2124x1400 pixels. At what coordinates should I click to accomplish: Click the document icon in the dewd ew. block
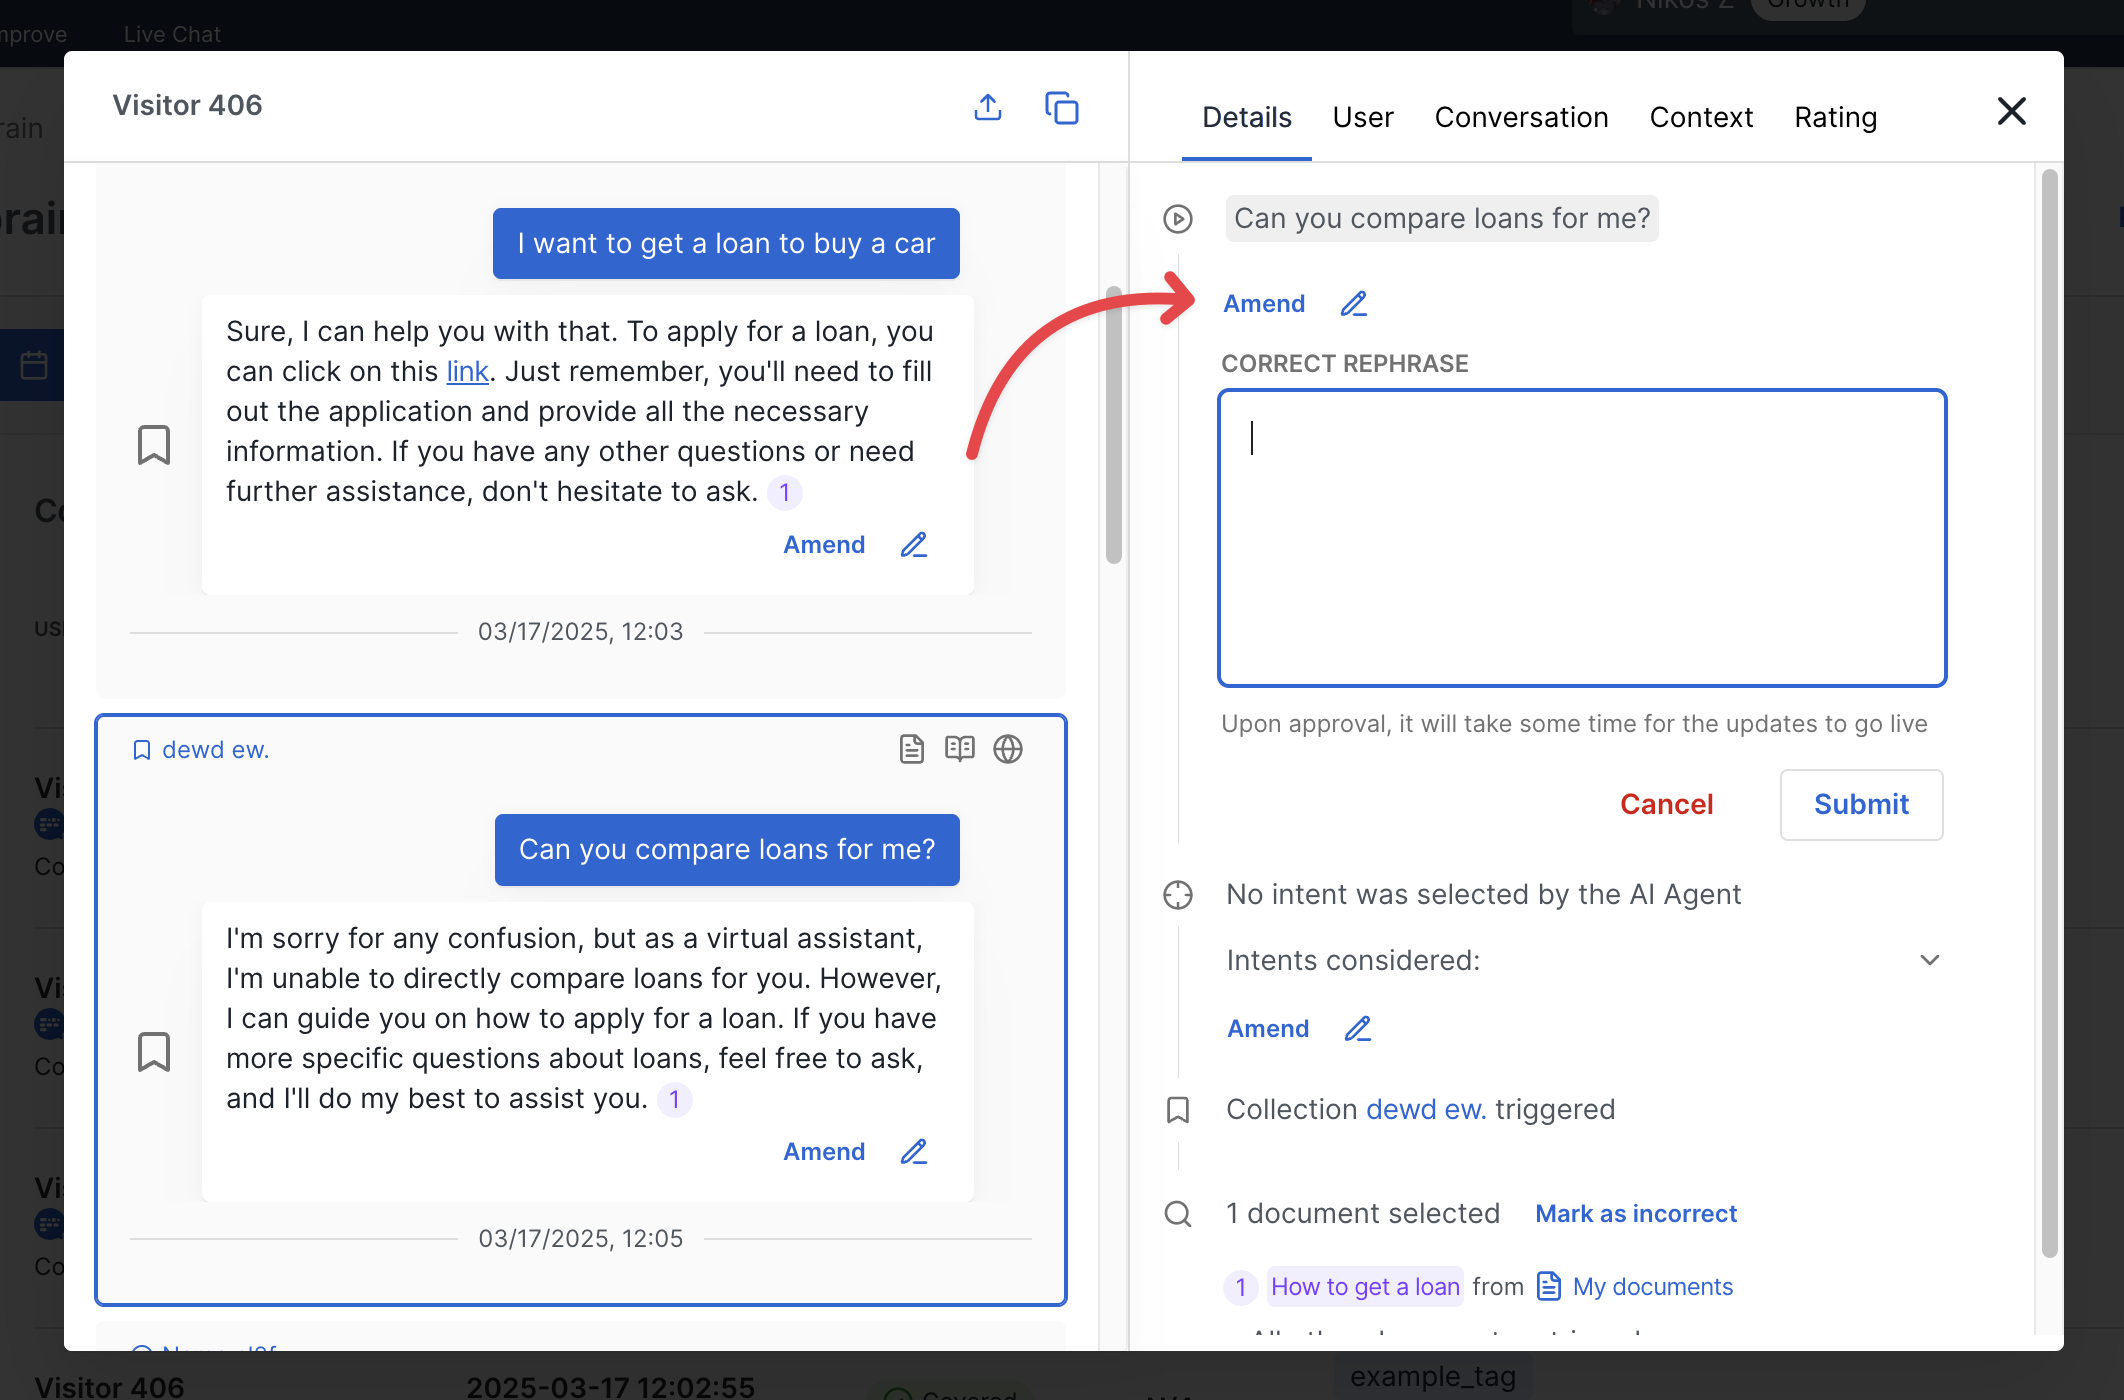tap(911, 749)
